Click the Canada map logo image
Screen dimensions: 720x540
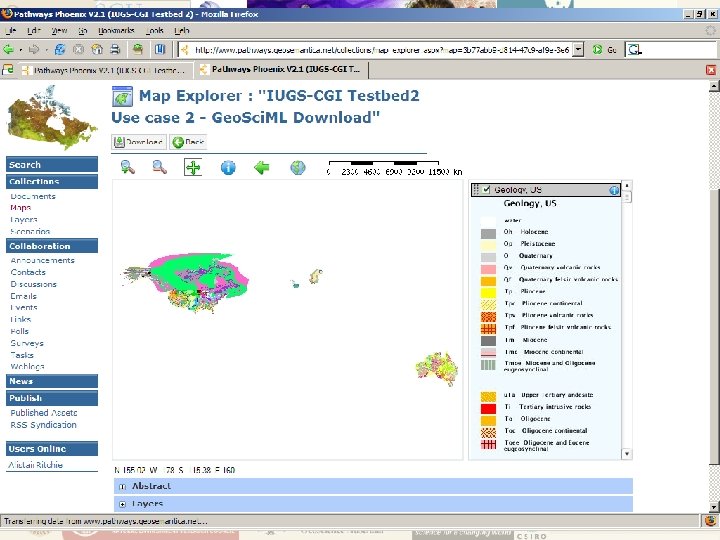51,118
